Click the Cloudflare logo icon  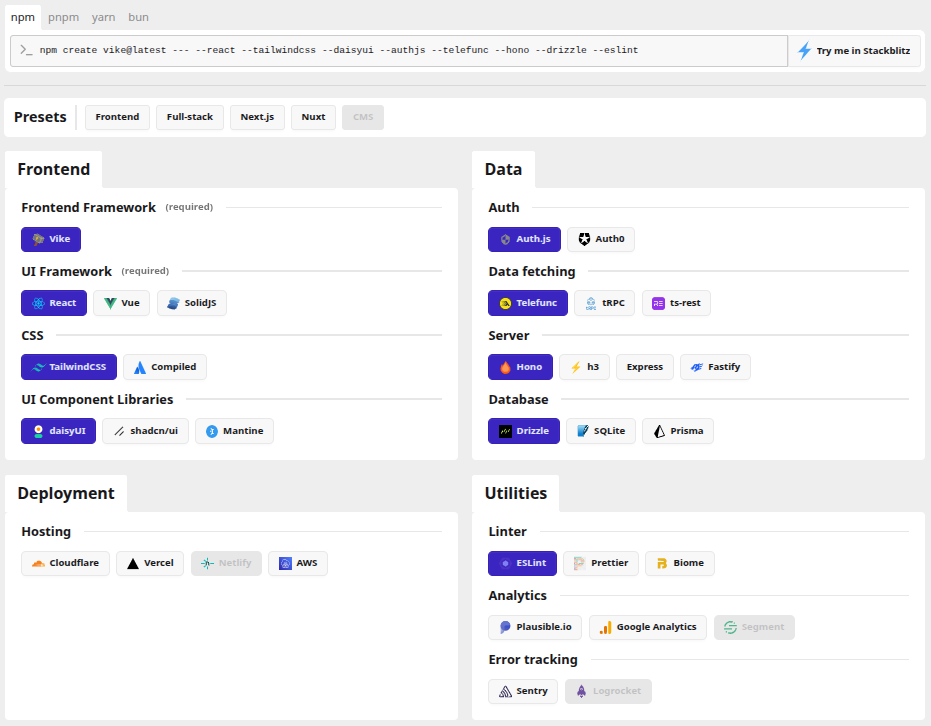click(x=38, y=563)
